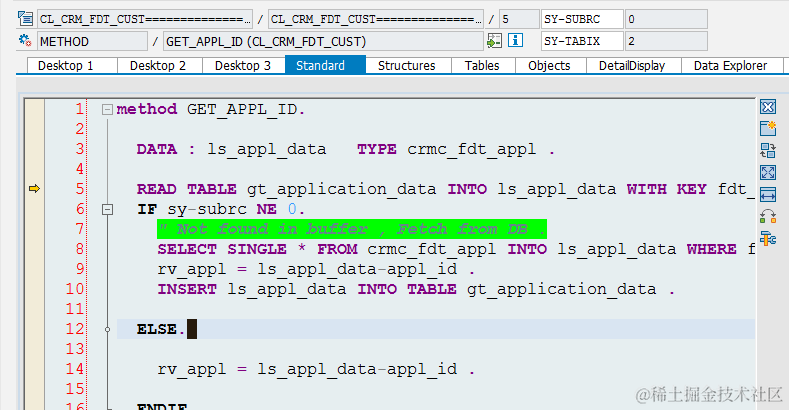The width and height of the screenshot is (789, 410).
Task: Switch to the Desktop 1 tab
Action: (71, 66)
